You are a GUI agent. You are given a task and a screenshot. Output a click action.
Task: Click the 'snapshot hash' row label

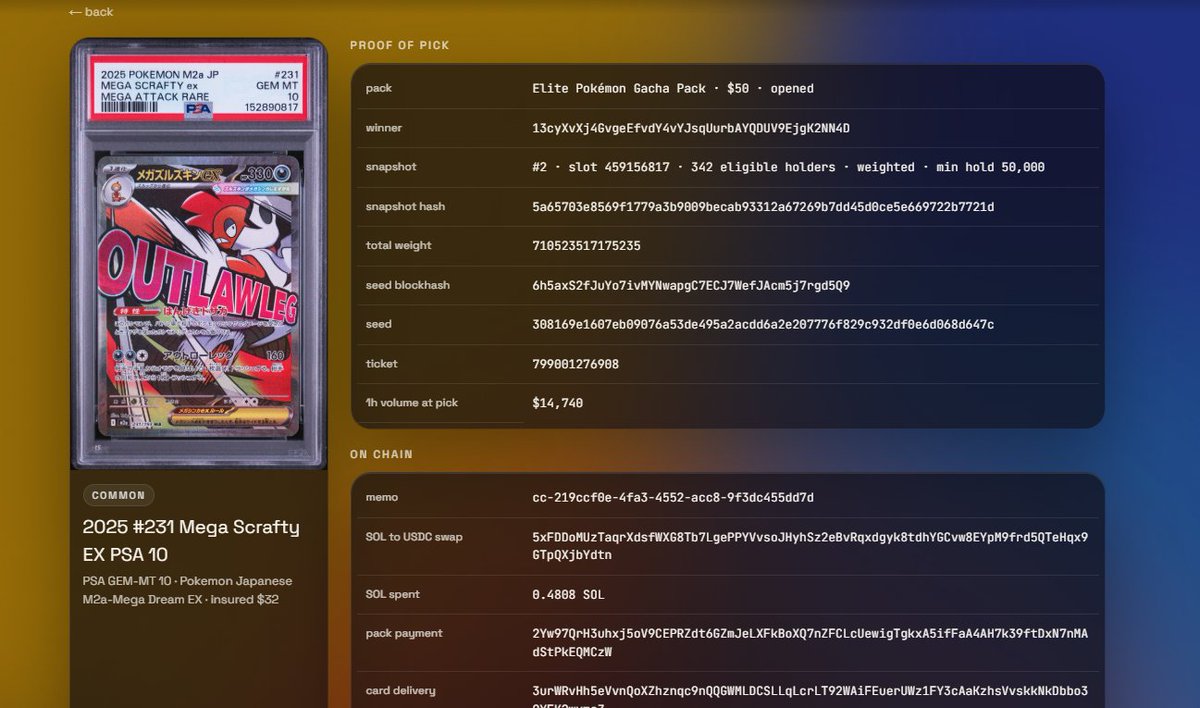(405, 207)
